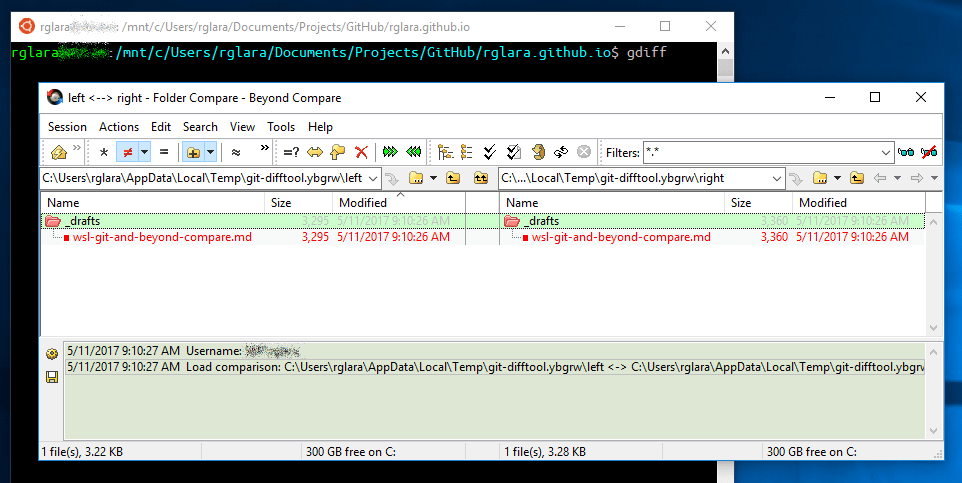Image resolution: width=962 pixels, height=483 pixels.
Task: Click the Home session icon in toolbar
Action: (59, 153)
